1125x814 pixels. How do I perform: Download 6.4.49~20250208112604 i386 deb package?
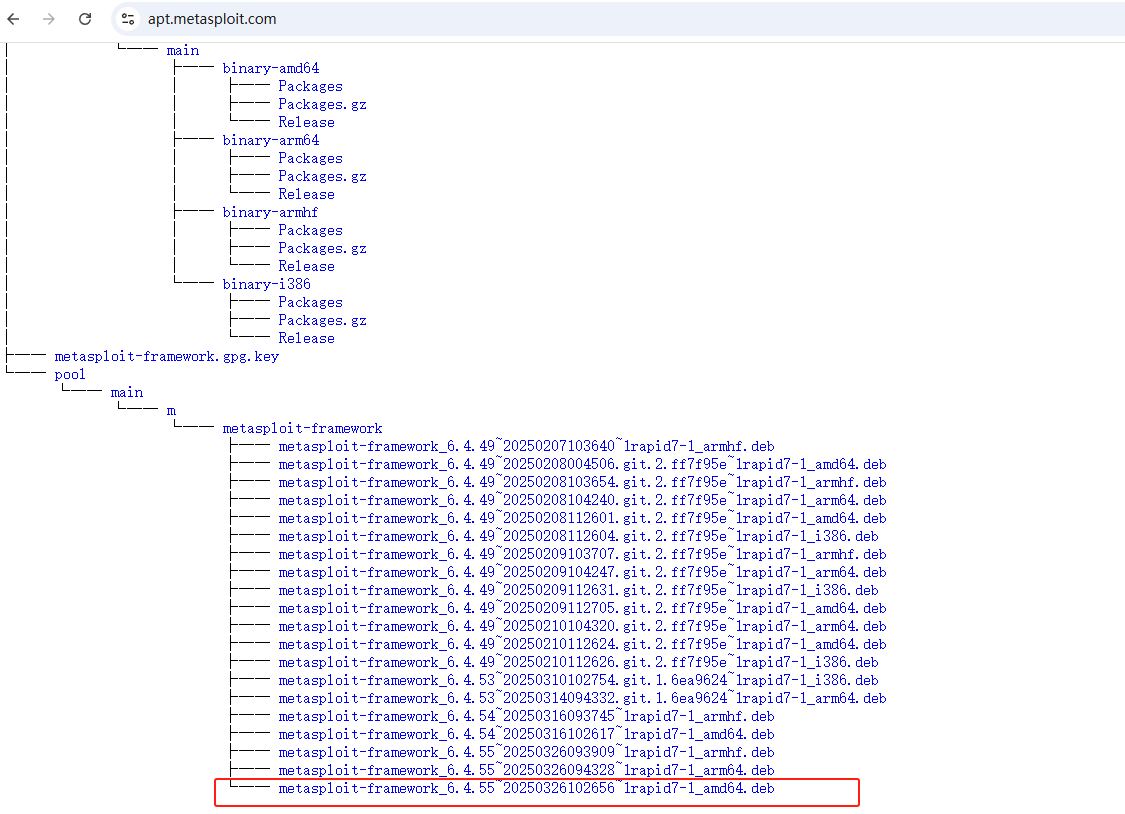coord(578,536)
